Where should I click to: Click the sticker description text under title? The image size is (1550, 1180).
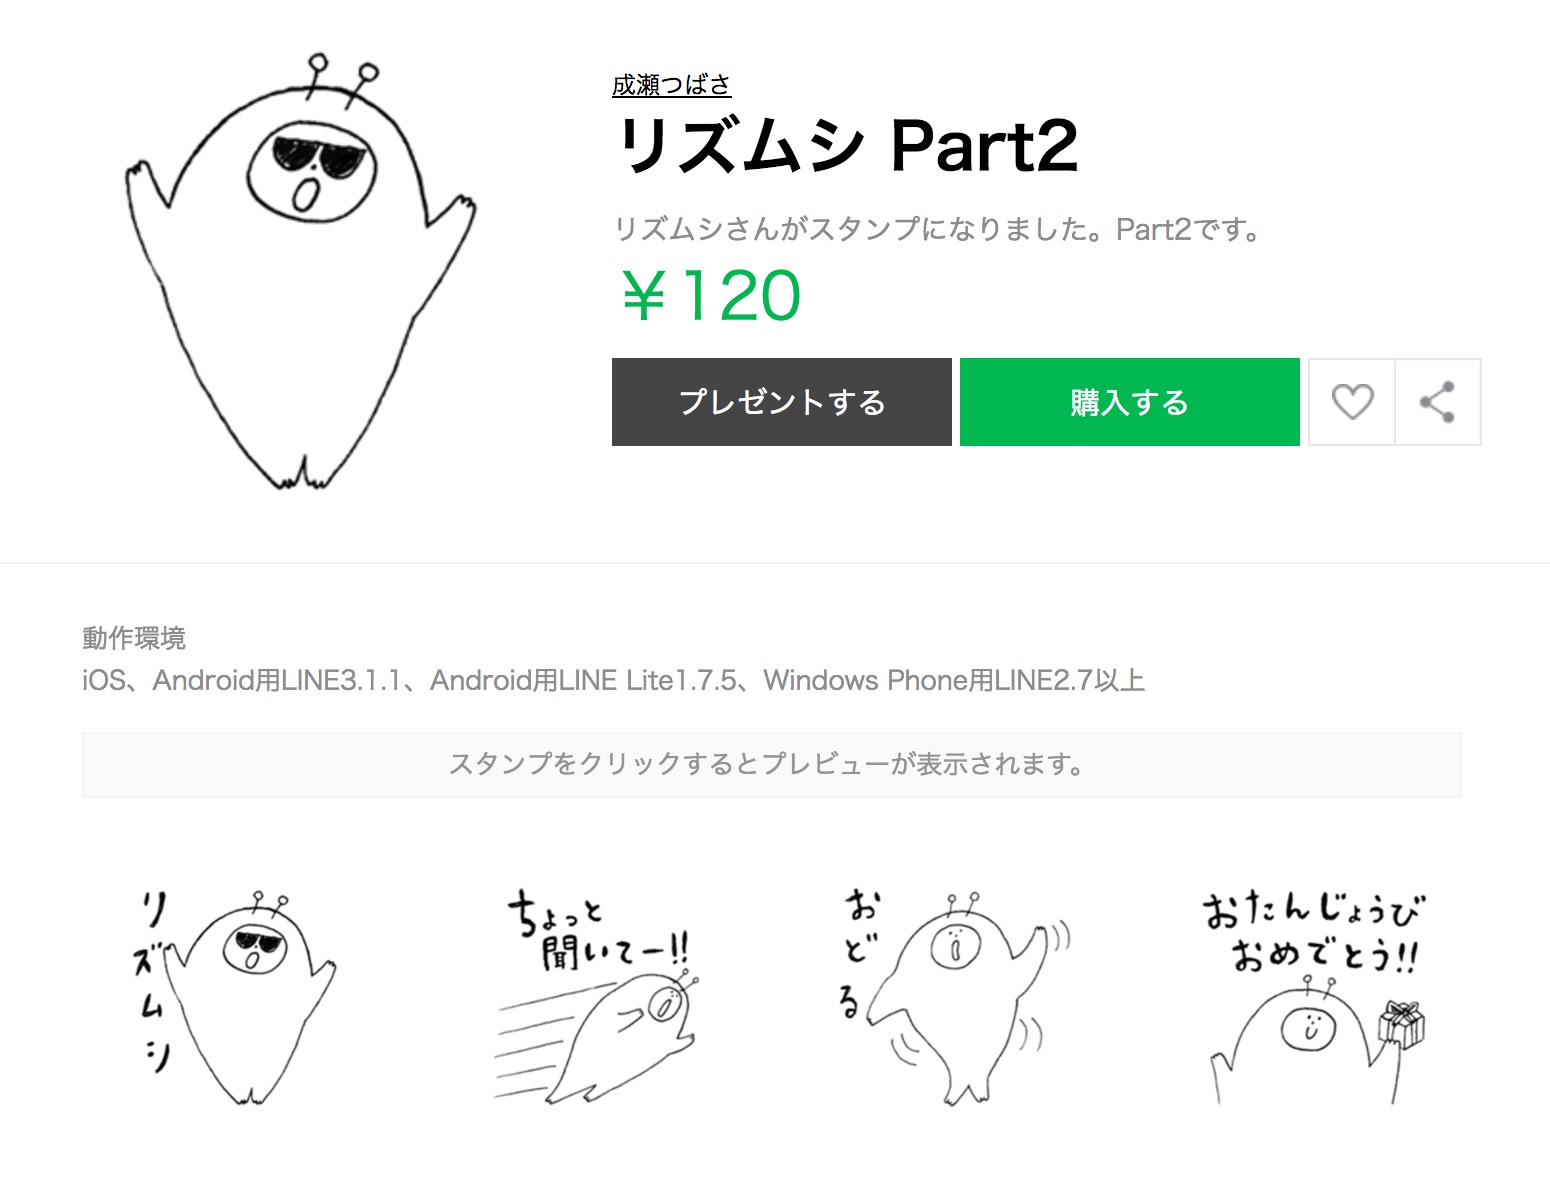(x=939, y=230)
